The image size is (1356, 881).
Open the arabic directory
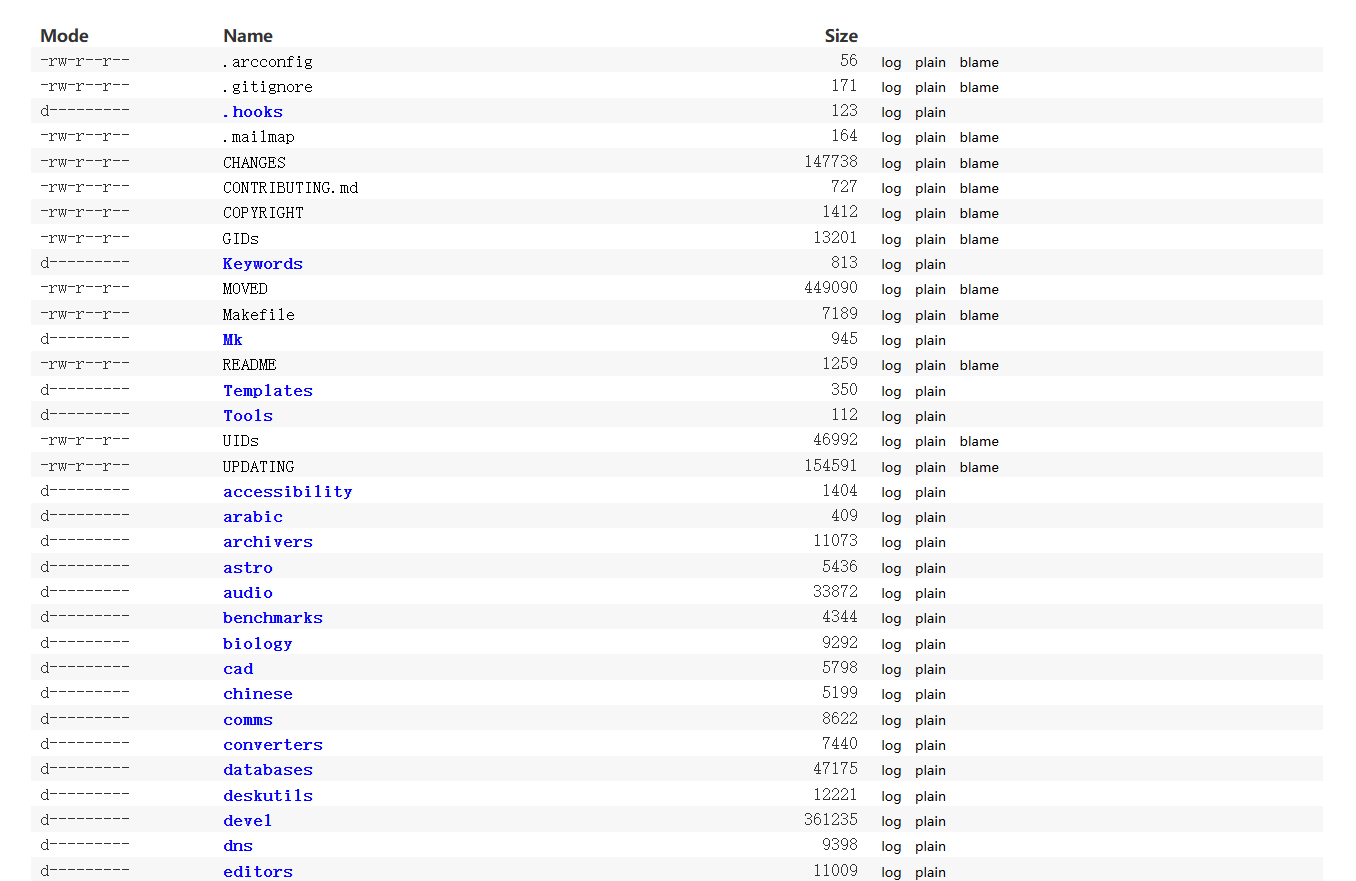coord(252,517)
